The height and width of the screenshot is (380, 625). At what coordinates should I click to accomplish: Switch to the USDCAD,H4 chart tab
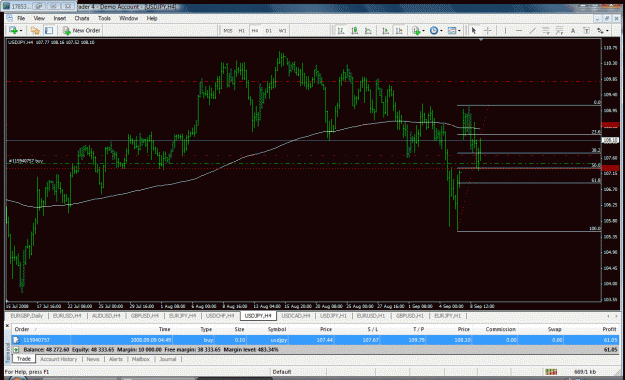click(x=296, y=316)
